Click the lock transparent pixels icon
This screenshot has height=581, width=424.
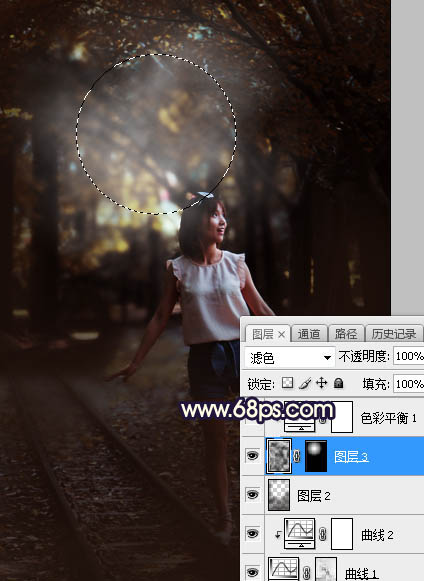point(288,383)
